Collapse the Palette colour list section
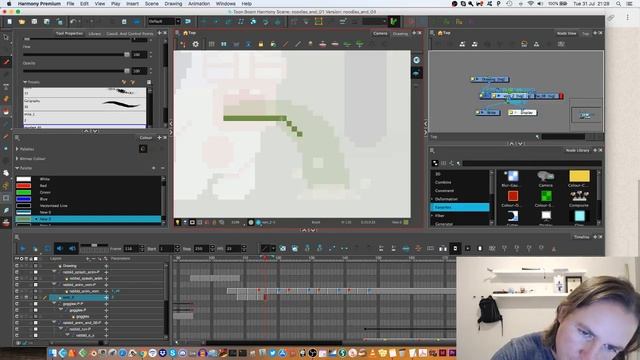Viewport: 640px width, 360px height. [x=17, y=168]
